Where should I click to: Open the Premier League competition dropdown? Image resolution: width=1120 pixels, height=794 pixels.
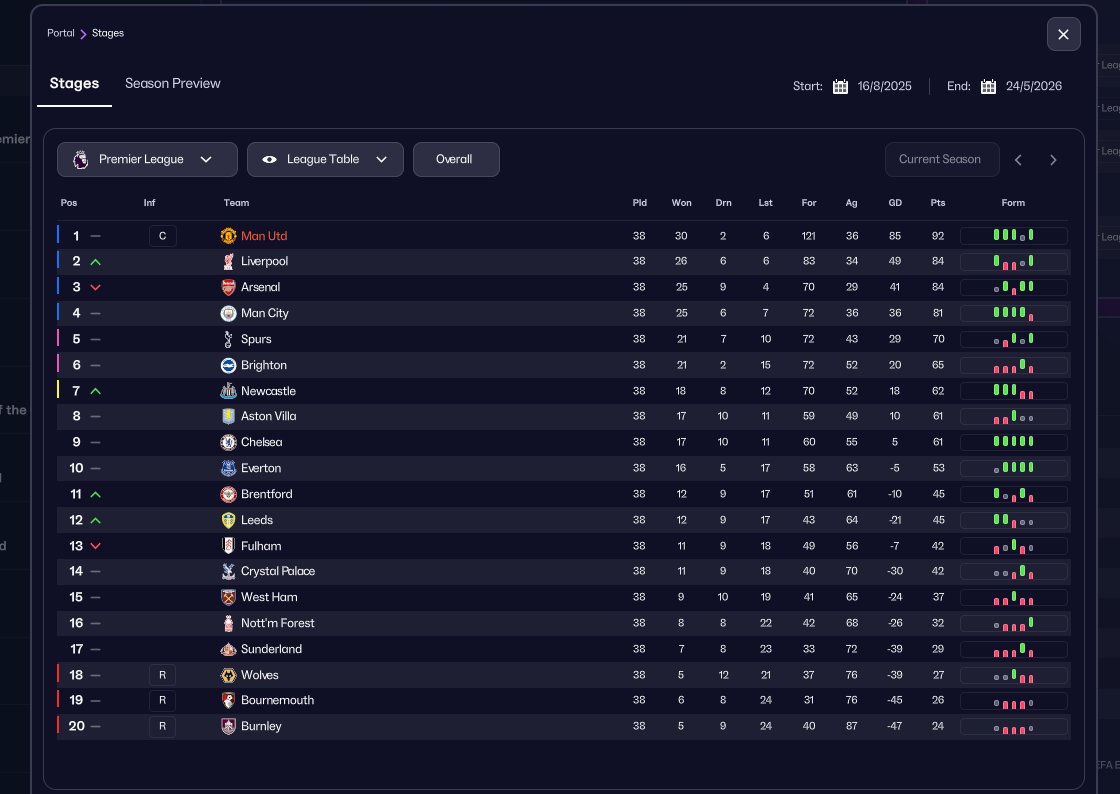tap(147, 159)
